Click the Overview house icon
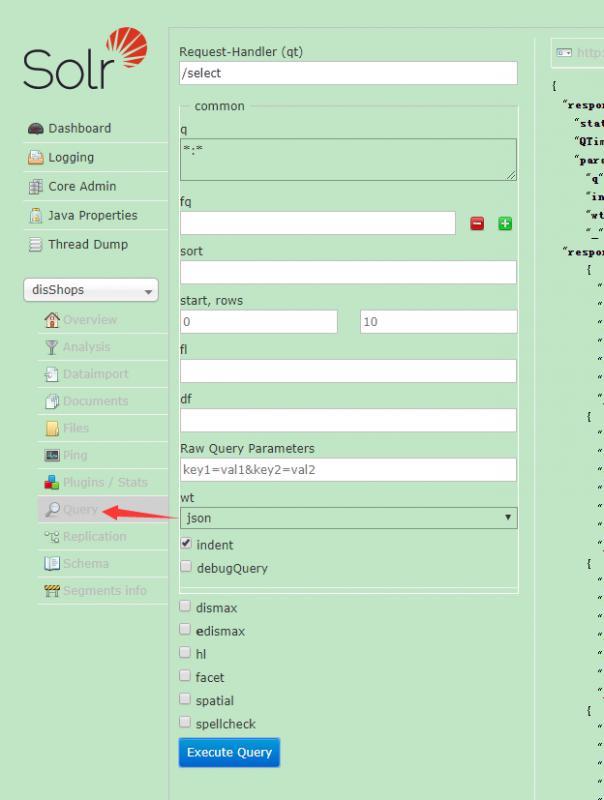This screenshot has width=604, height=800. (x=52, y=320)
